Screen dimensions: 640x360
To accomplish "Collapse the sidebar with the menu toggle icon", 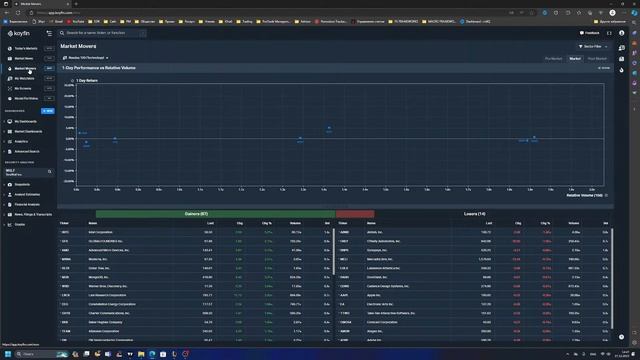I will tap(49, 33).
